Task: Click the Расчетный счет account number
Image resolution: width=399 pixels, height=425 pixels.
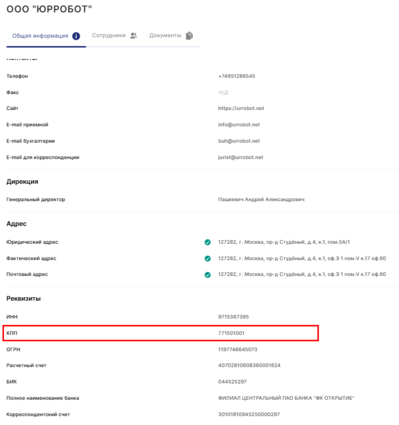Action: [249, 365]
